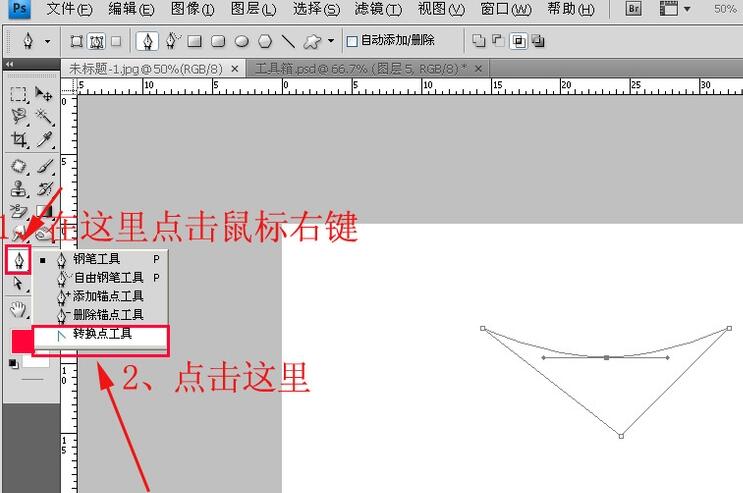Select the Path Selection arrow tool

click(x=18, y=283)
